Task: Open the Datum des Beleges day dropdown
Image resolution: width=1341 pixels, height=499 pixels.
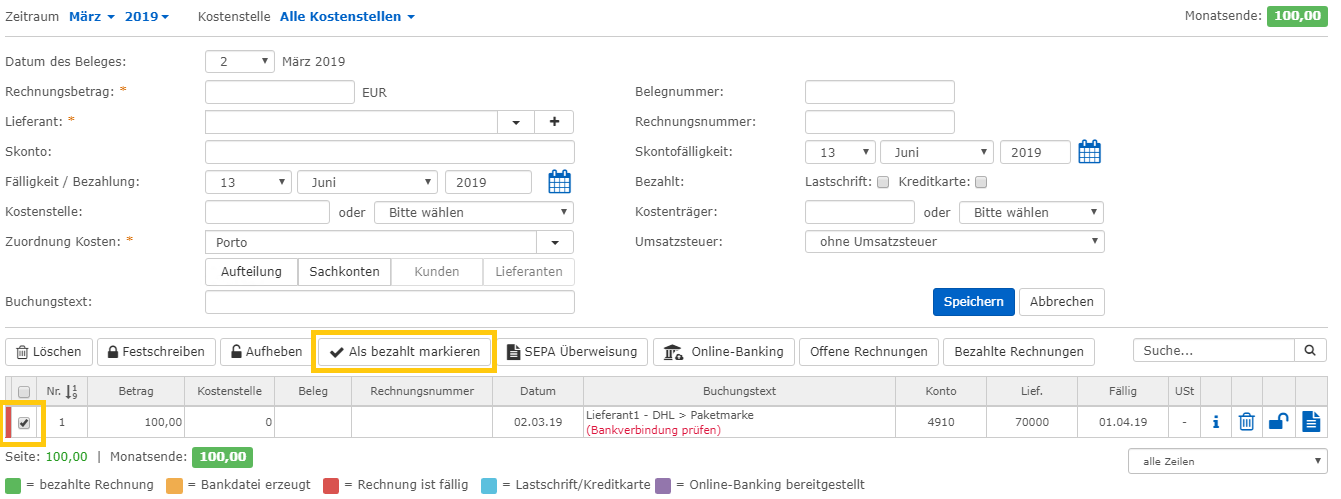Action: coord(240,62)
